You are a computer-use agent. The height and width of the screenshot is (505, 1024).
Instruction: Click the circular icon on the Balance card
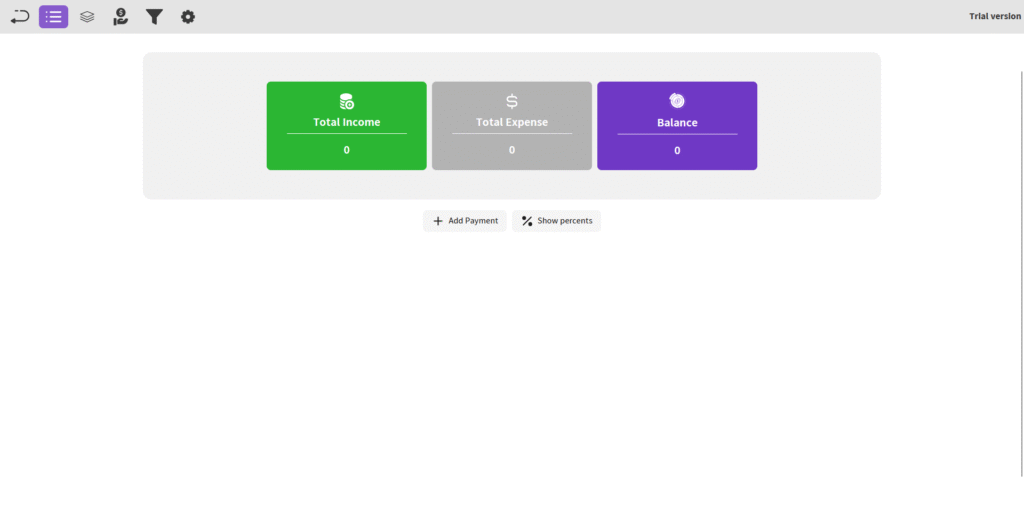click(x=677, y=101)
